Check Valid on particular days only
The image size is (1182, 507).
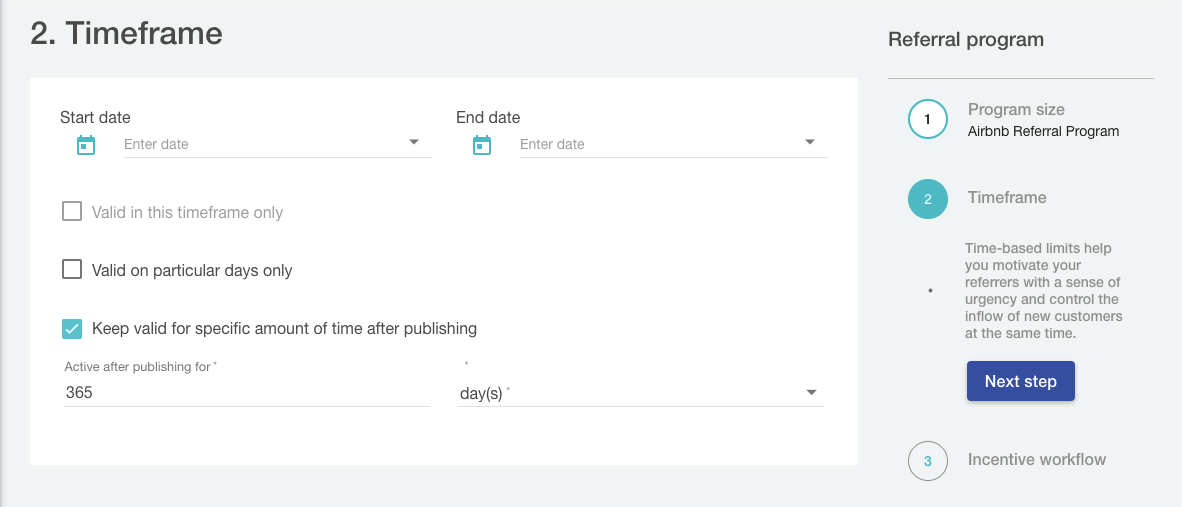coord(72,270)
